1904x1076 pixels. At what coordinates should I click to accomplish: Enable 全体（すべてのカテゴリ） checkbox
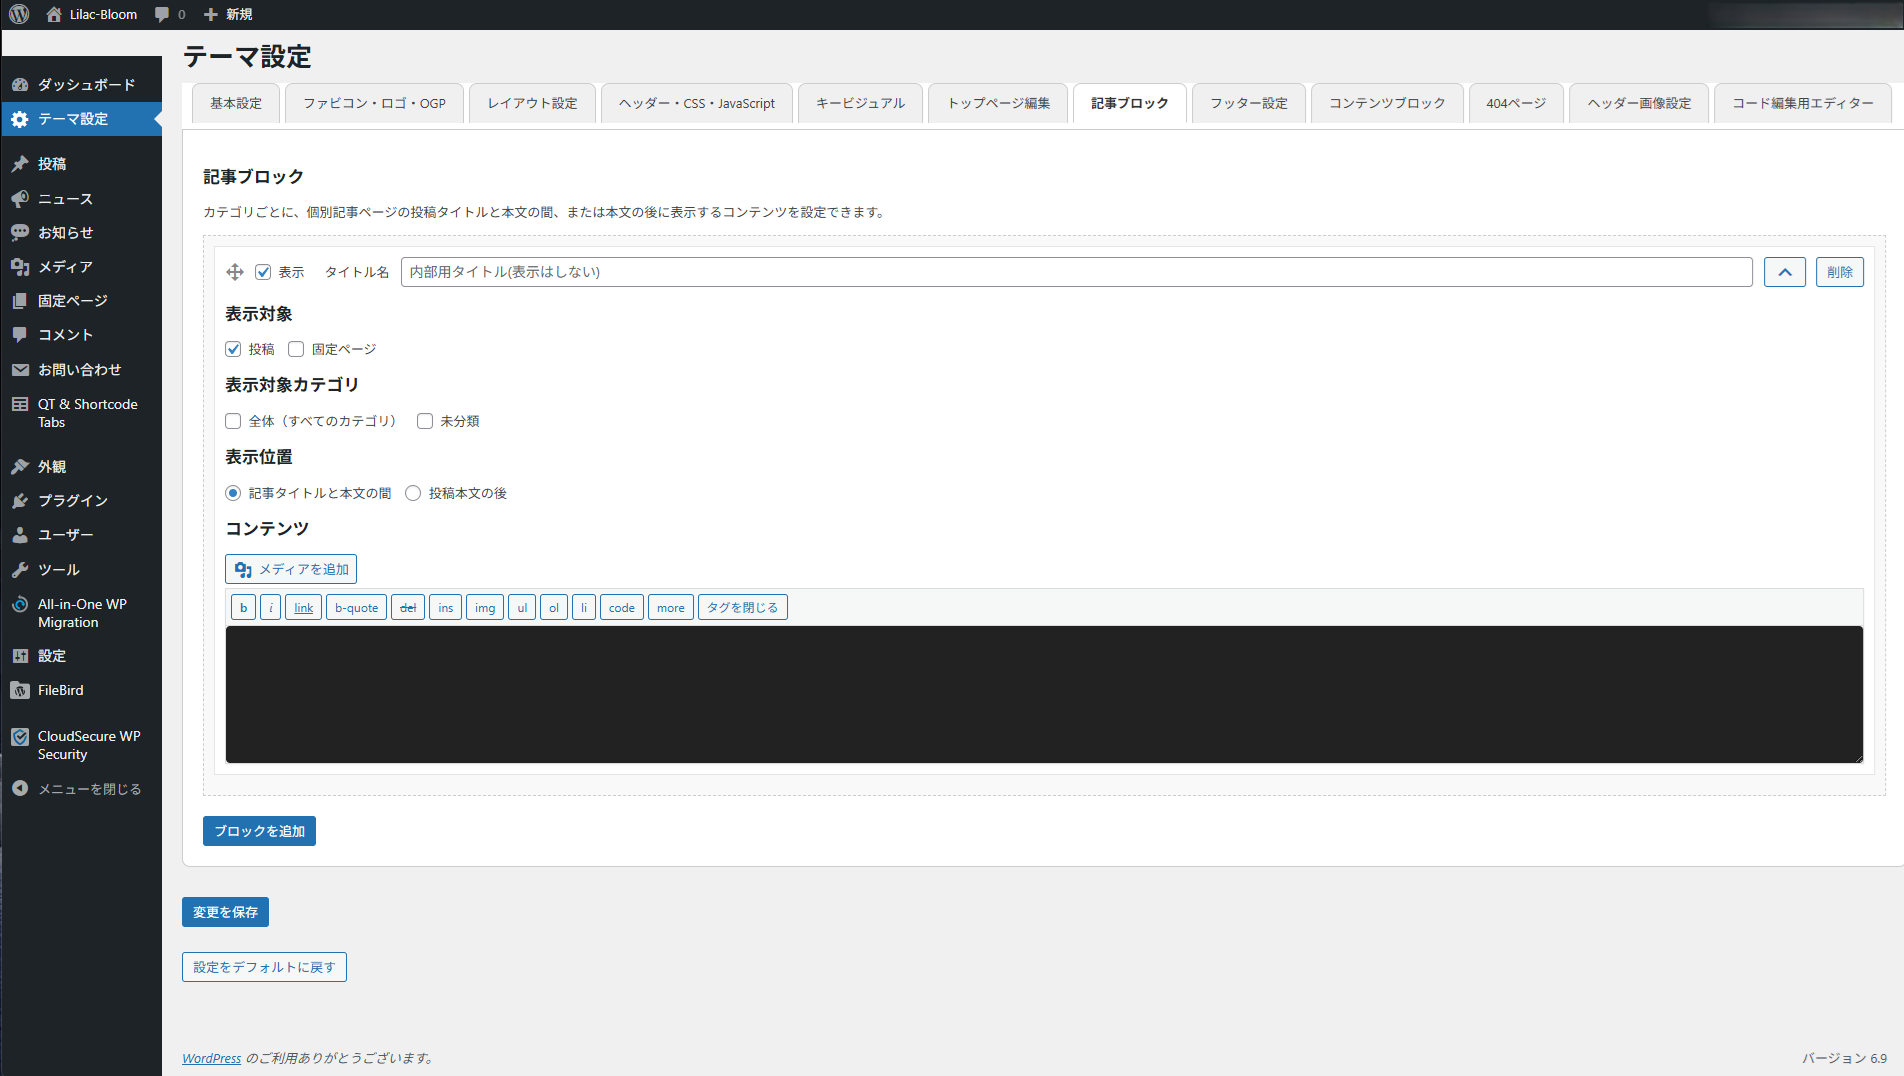coord(233,421)
